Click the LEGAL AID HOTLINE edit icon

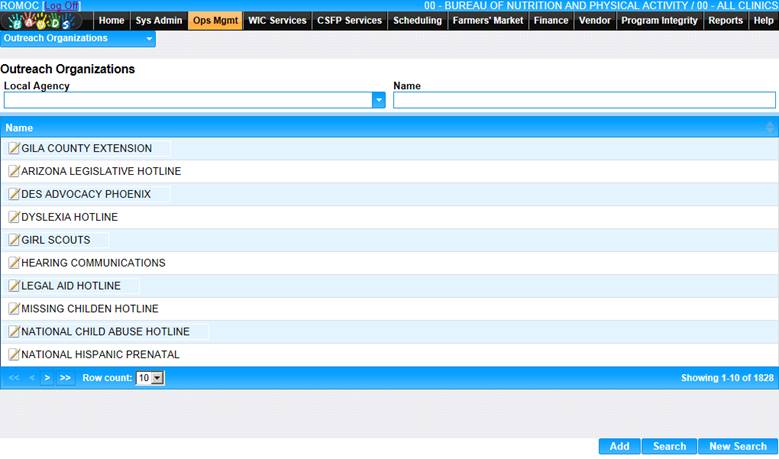14,287
